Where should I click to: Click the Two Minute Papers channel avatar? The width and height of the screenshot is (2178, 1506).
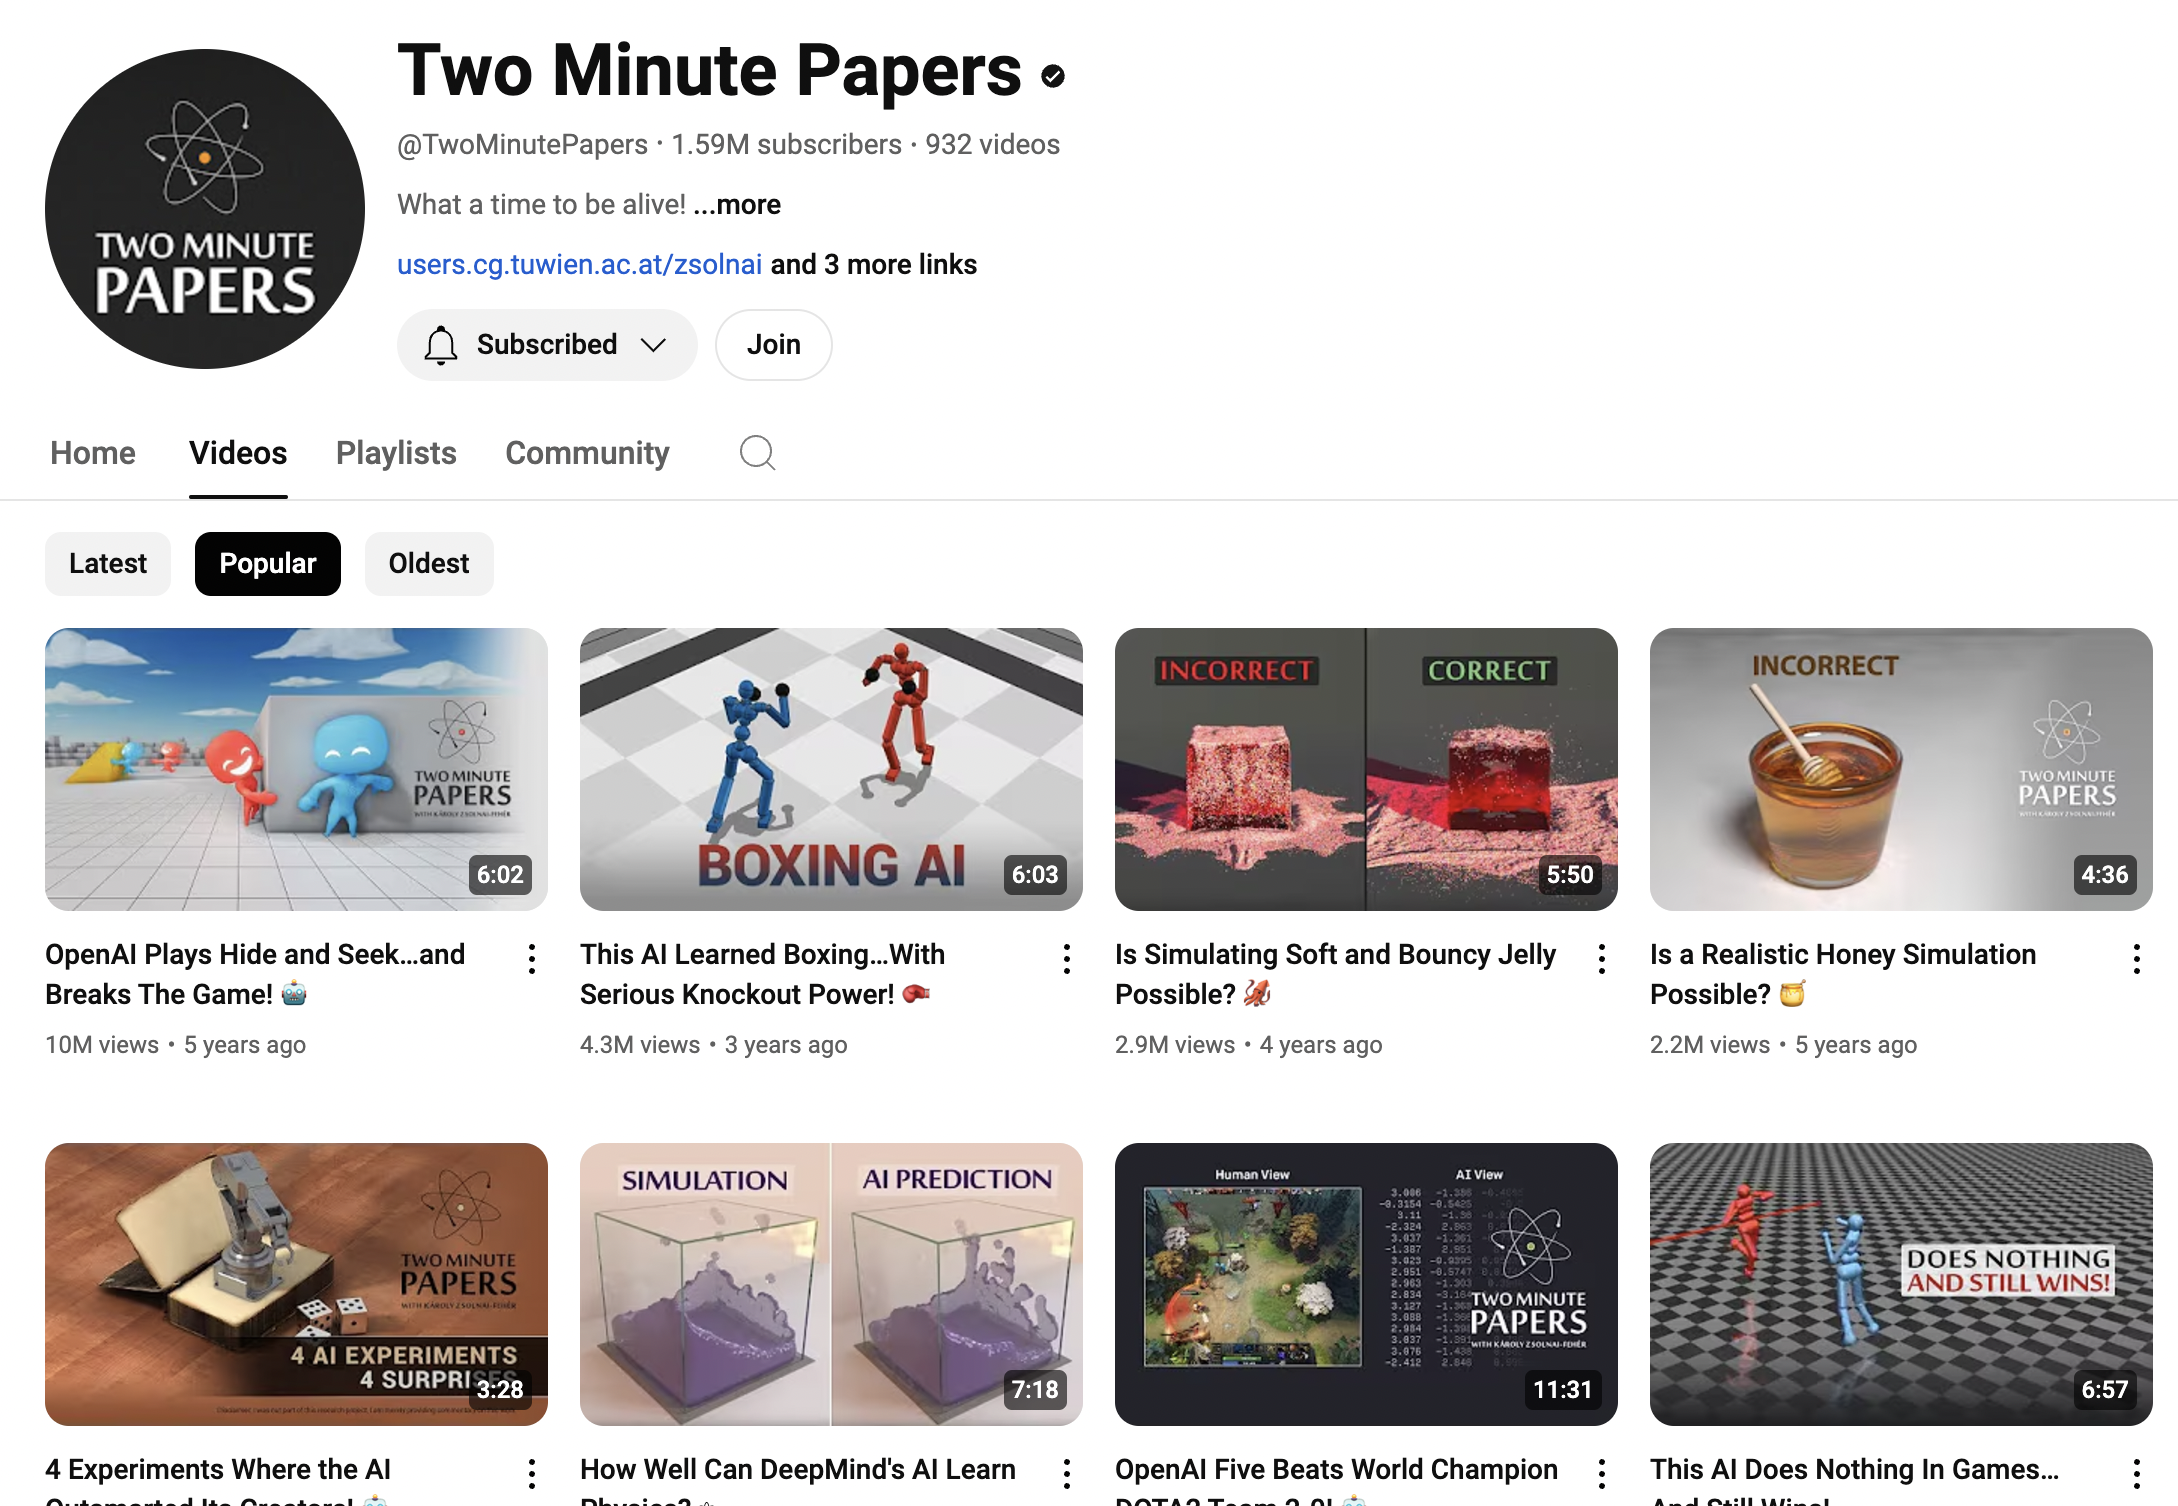(205, 209)
